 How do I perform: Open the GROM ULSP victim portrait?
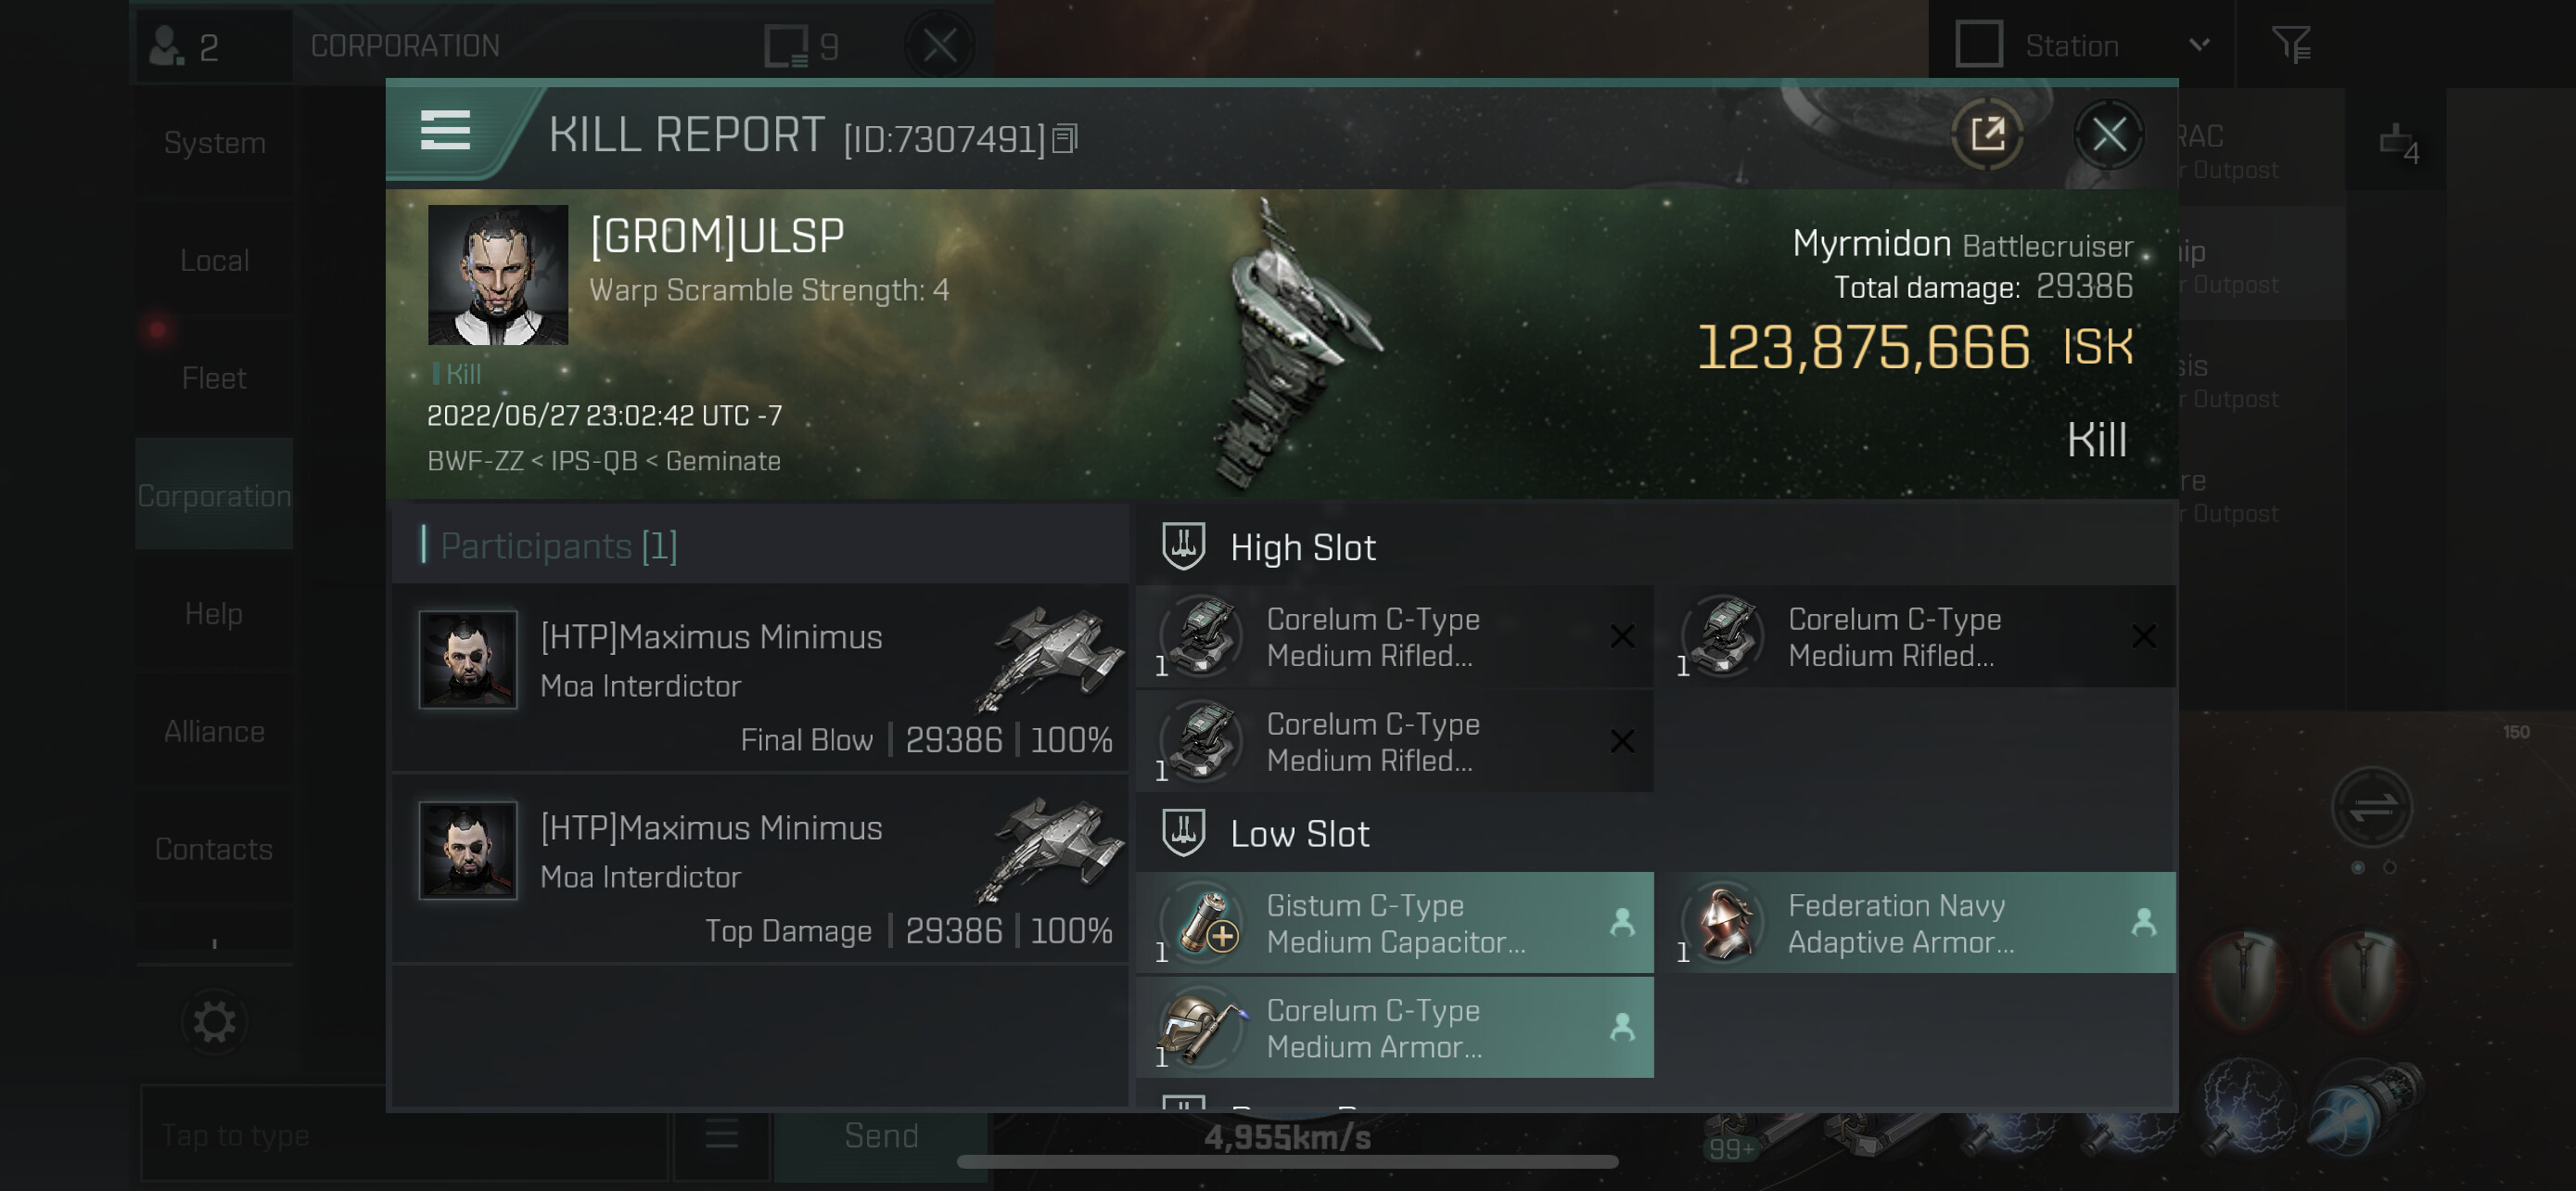tap(498, 275)
